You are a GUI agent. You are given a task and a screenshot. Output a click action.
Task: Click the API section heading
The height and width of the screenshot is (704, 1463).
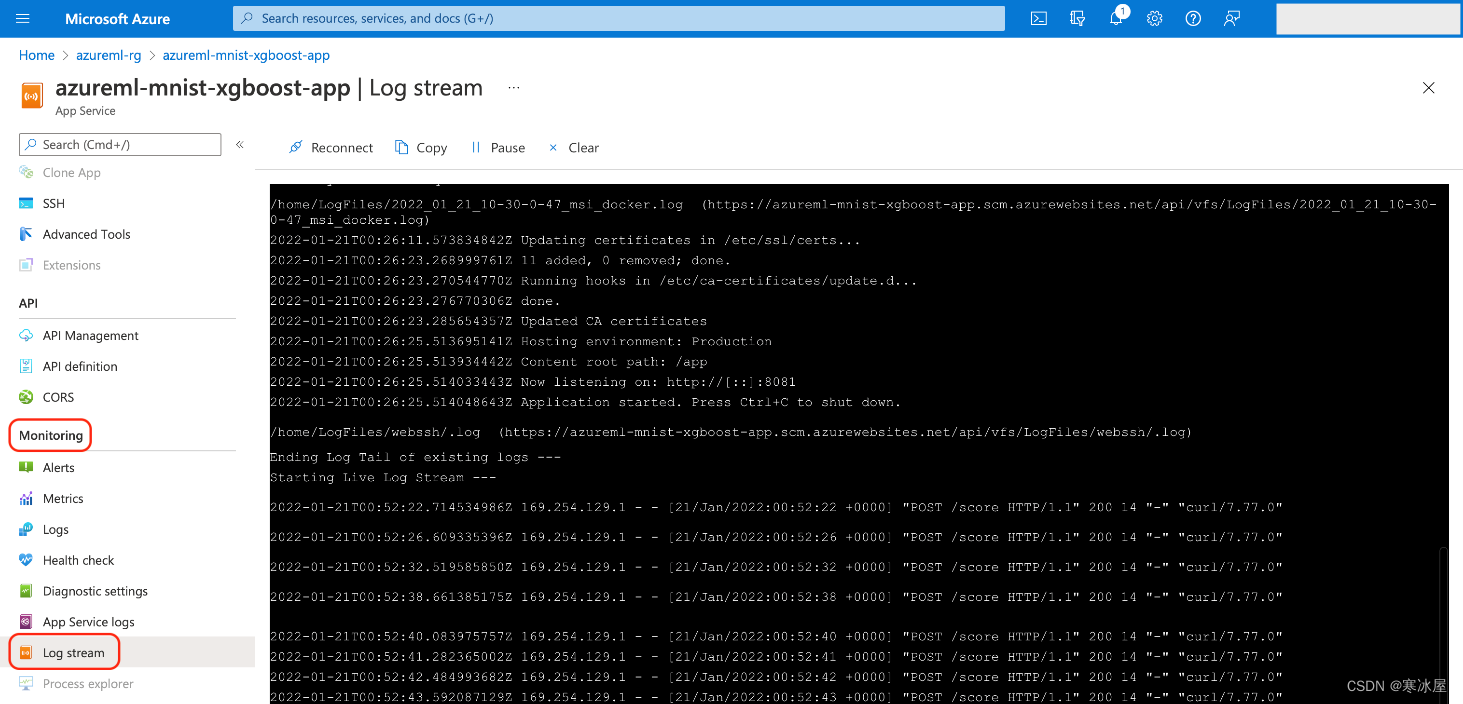[29, 303]
